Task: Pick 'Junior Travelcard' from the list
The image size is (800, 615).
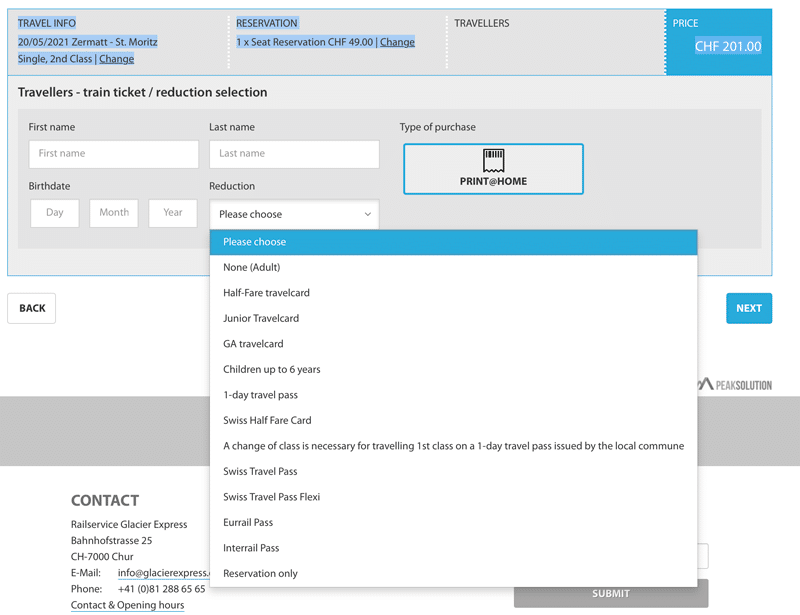Action: [x=453, y=318]
